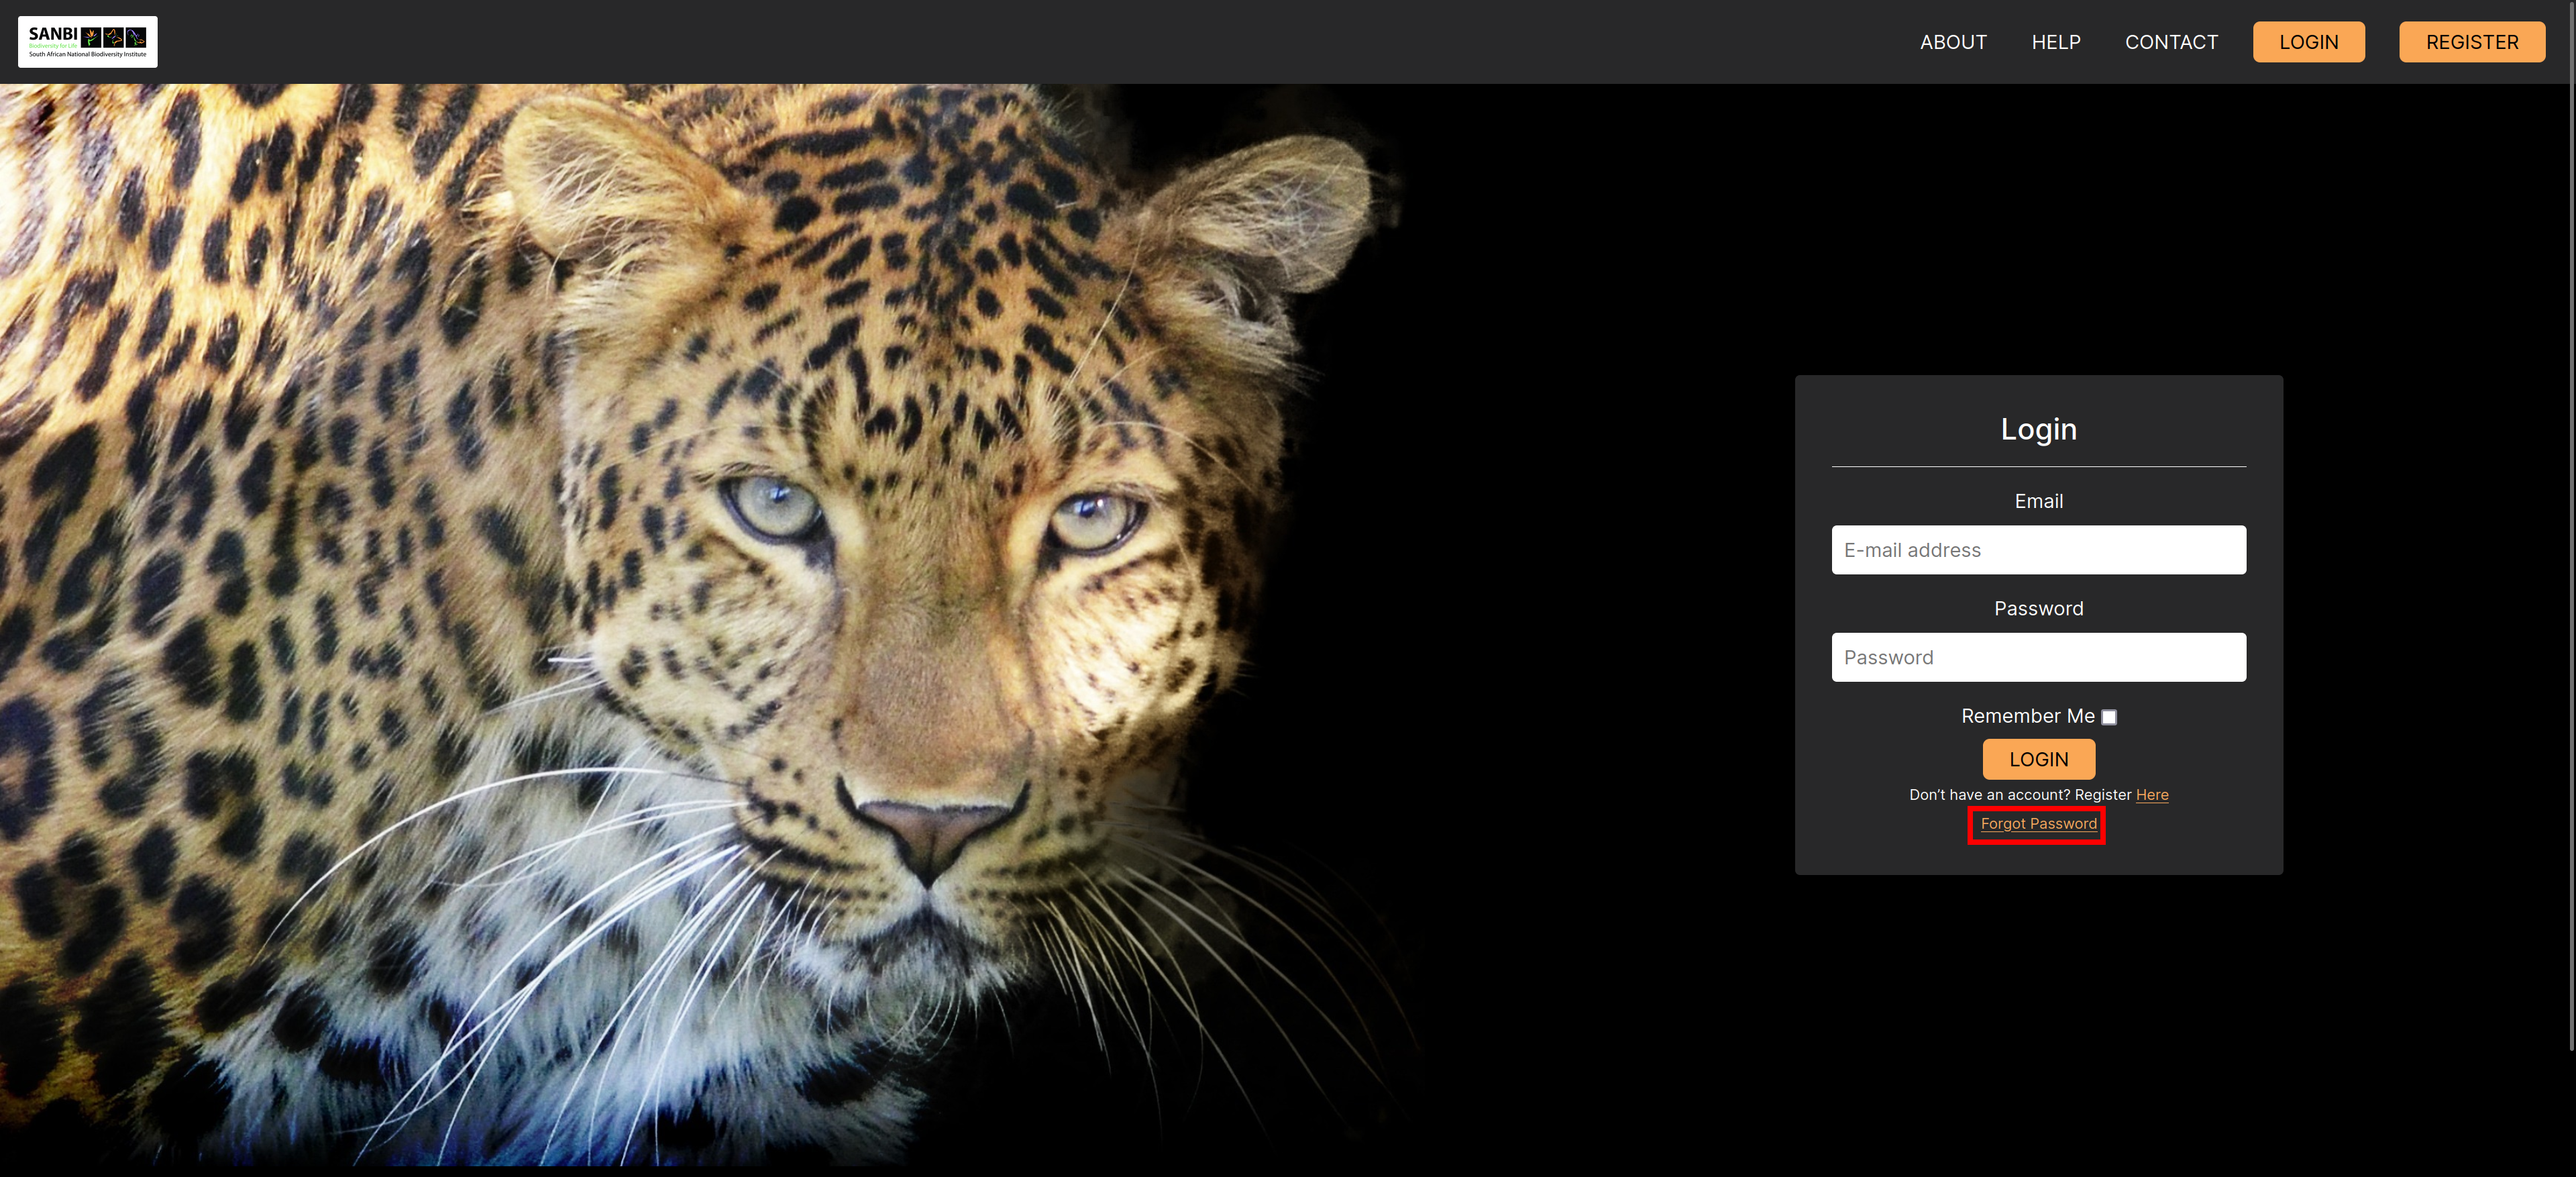Image resolution: width=2576 pixels, height=1177 pixels.
Task: Click Forgot Password recovery link
Action: click(2037, 822)
